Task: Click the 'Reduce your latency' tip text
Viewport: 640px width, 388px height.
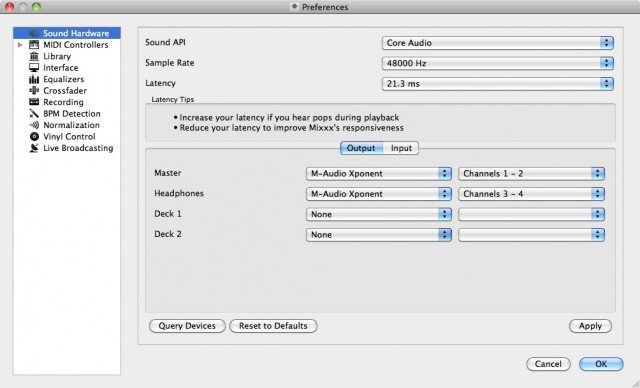Action: tap(291, 128)
